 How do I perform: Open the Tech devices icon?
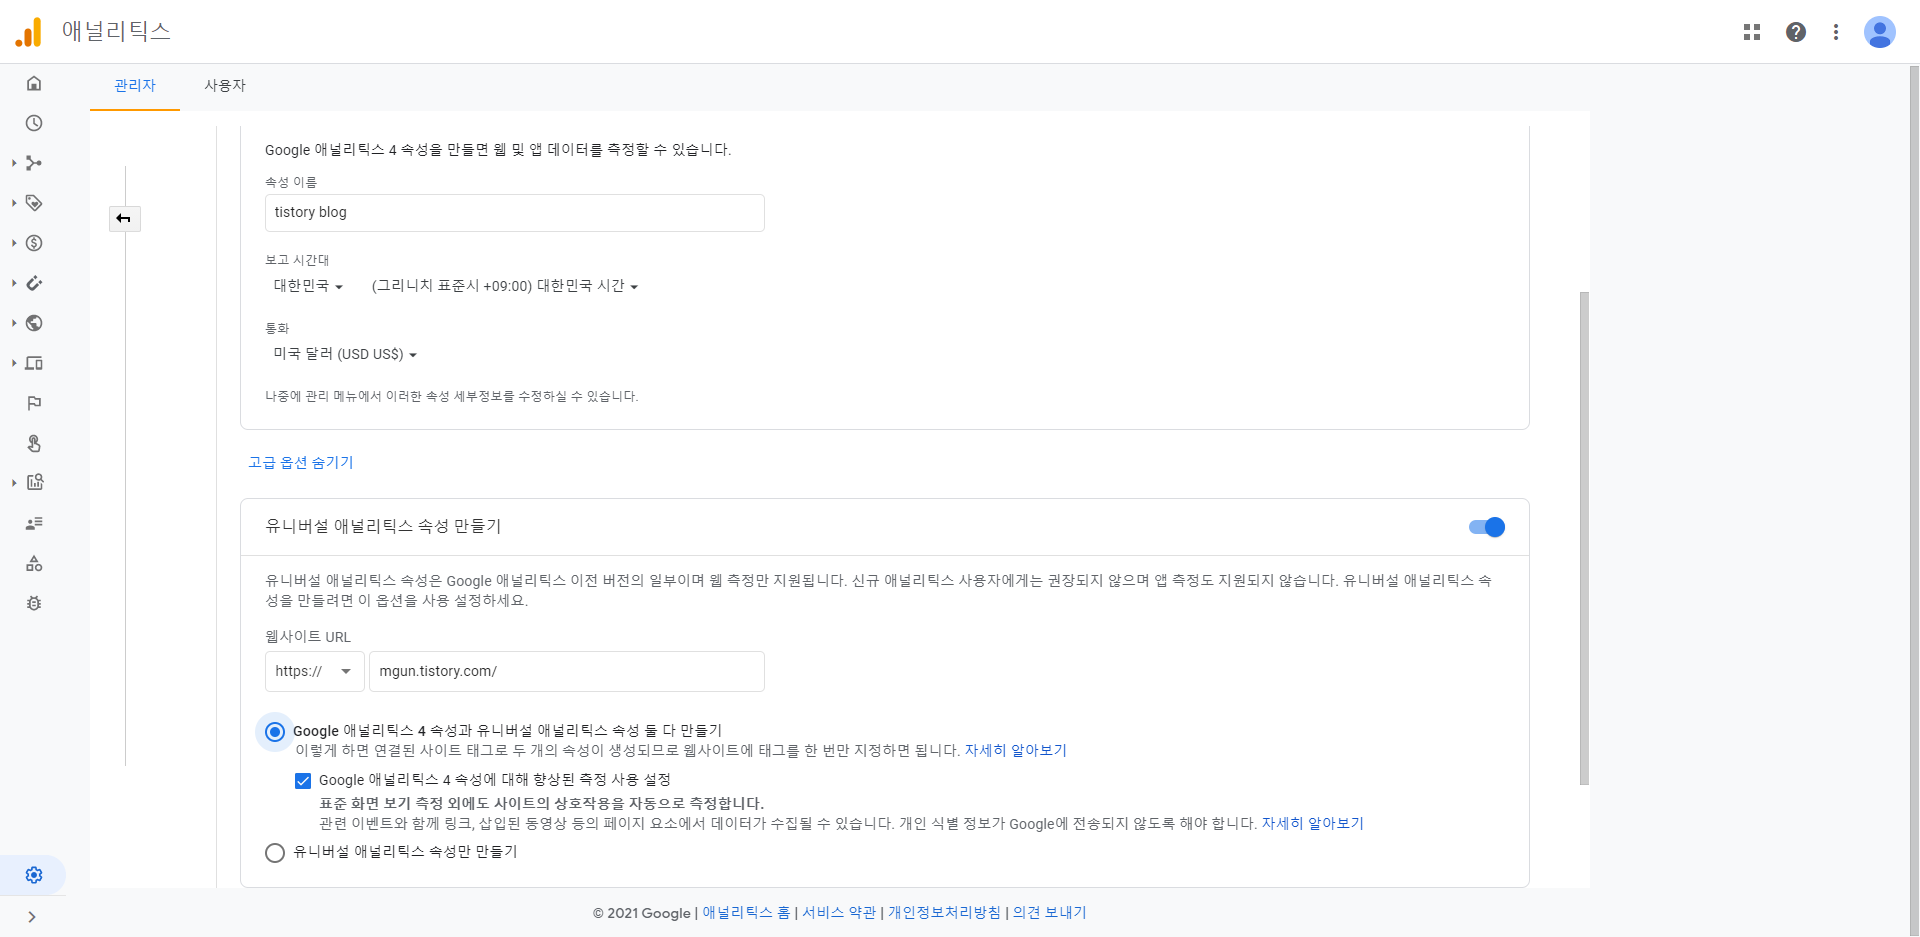[x=34, y=363]
